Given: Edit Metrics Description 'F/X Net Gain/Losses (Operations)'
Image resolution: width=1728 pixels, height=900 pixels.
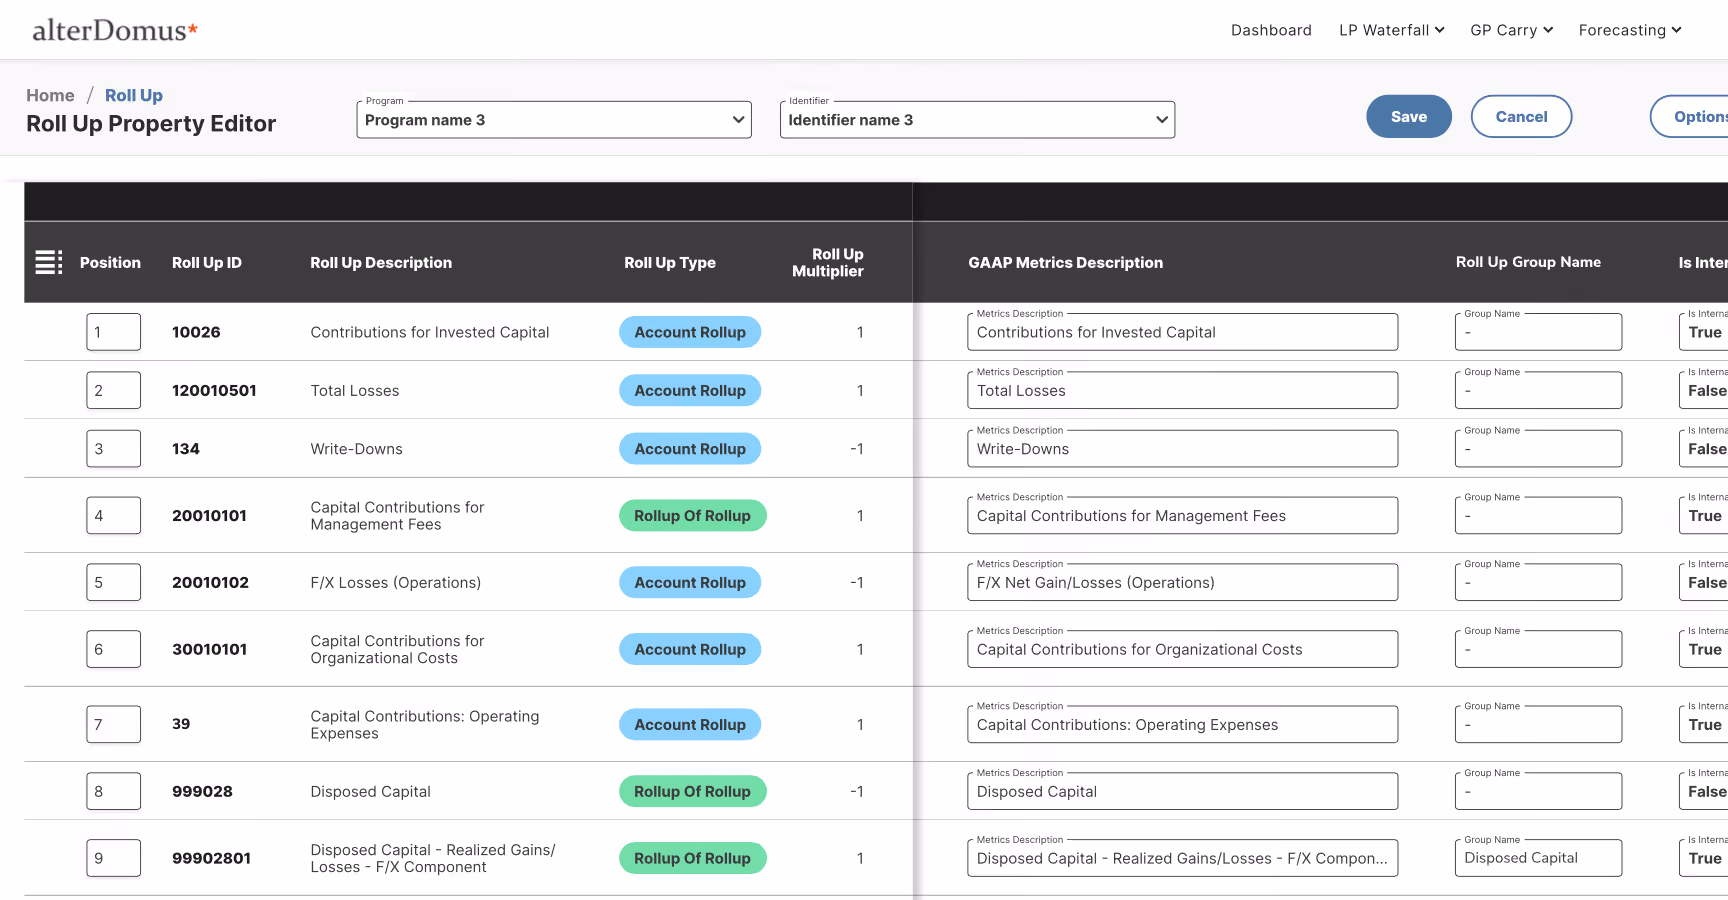Looking at the screenshot, I should 1182,582.
